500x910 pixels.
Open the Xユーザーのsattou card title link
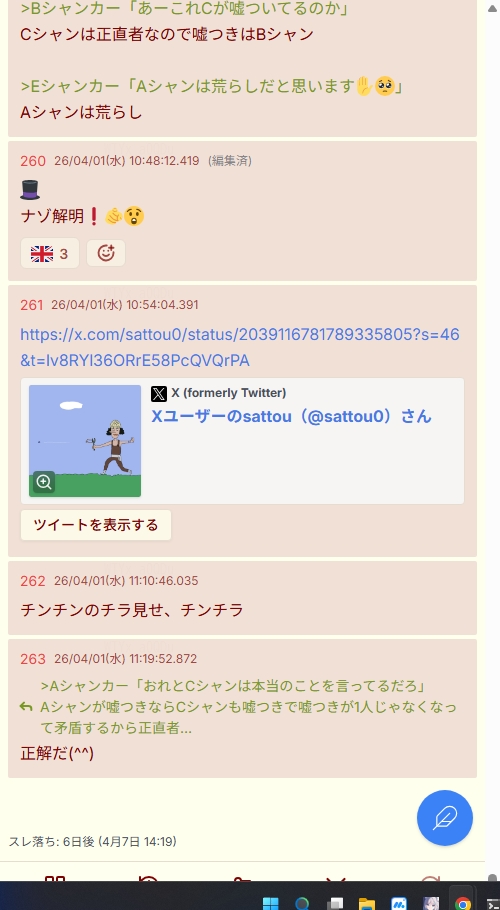[x=291, y=416]
